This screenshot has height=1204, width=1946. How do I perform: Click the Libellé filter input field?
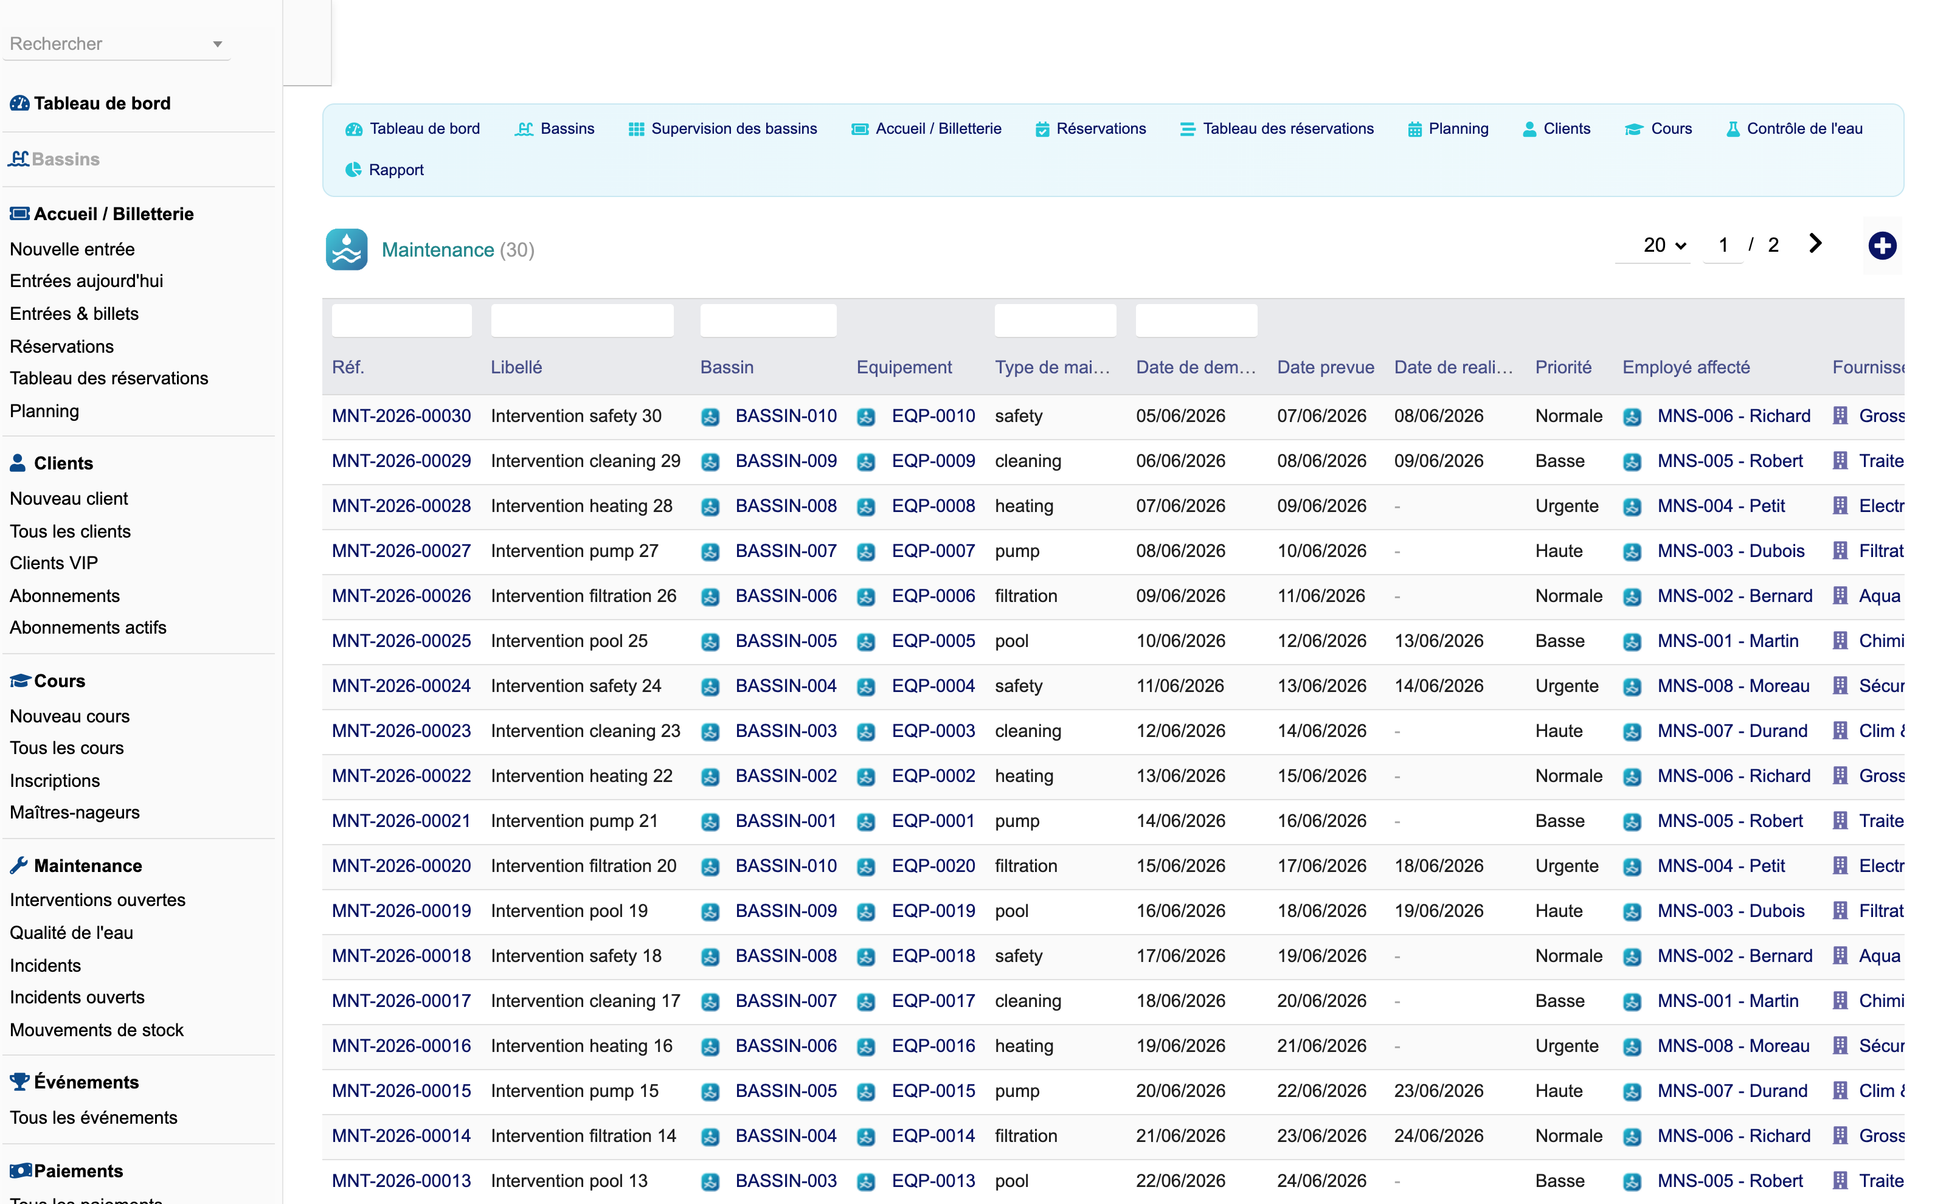click(x=582, y=320)
